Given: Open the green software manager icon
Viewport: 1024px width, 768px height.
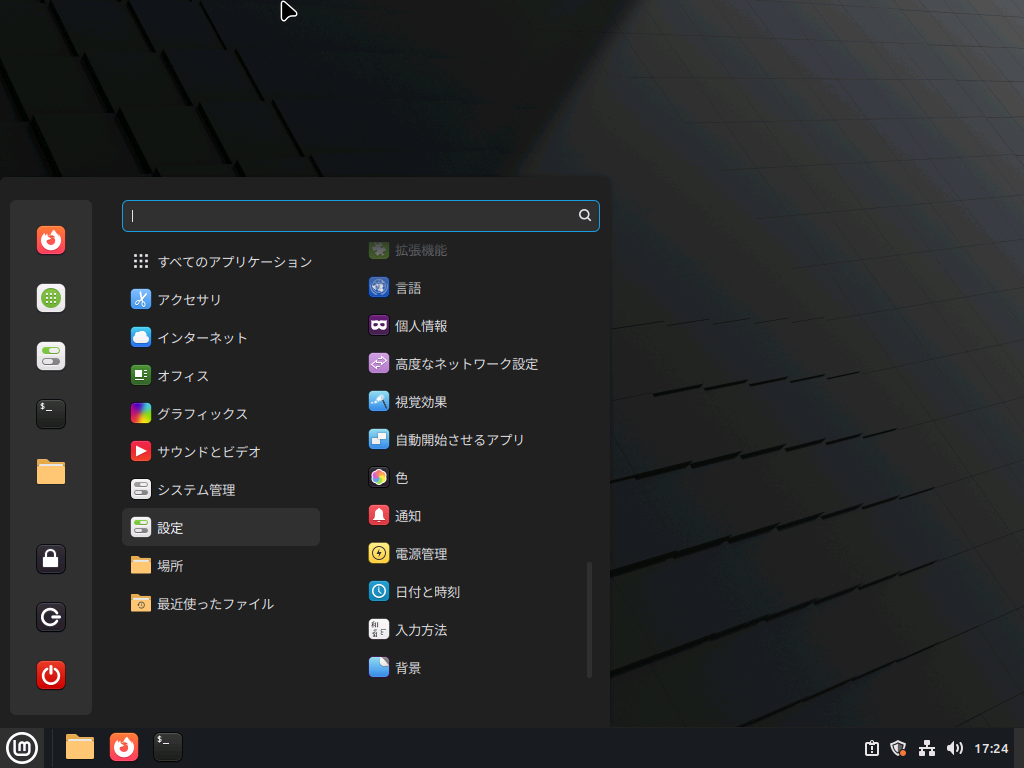Looking at the screenshot, I should tap(51, 298).
